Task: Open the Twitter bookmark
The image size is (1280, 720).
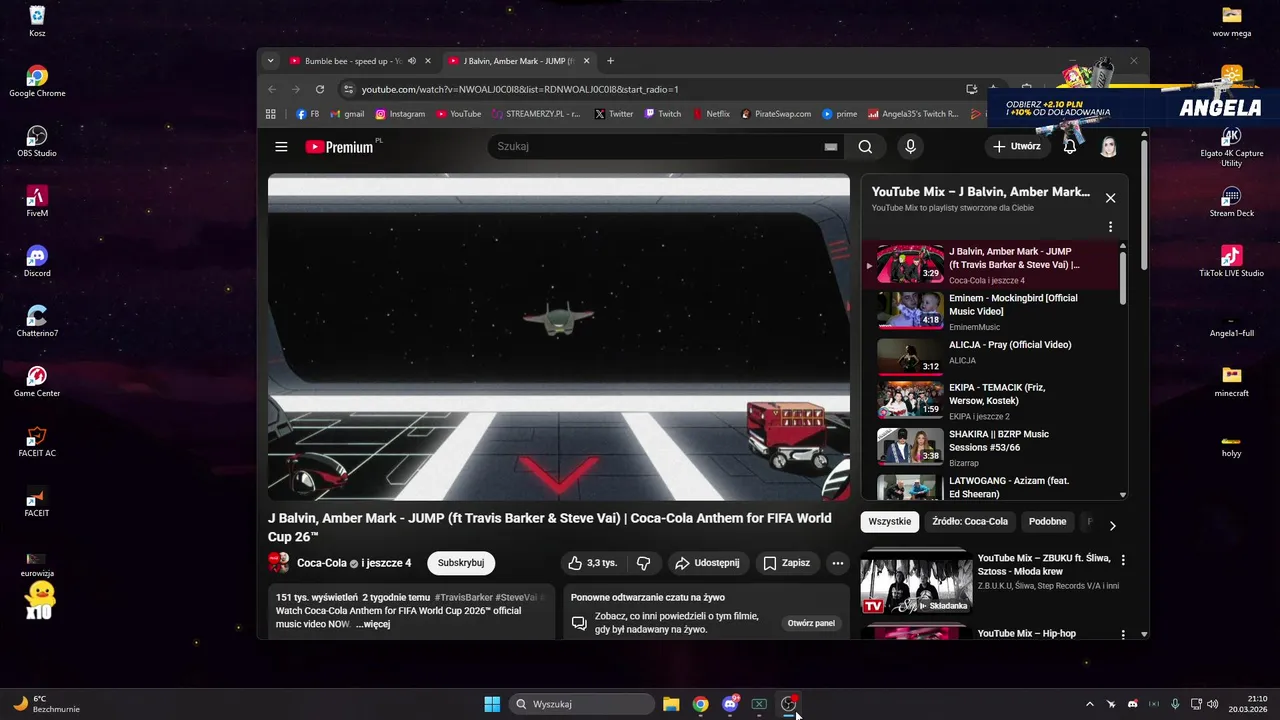Action: pos(614,114)
